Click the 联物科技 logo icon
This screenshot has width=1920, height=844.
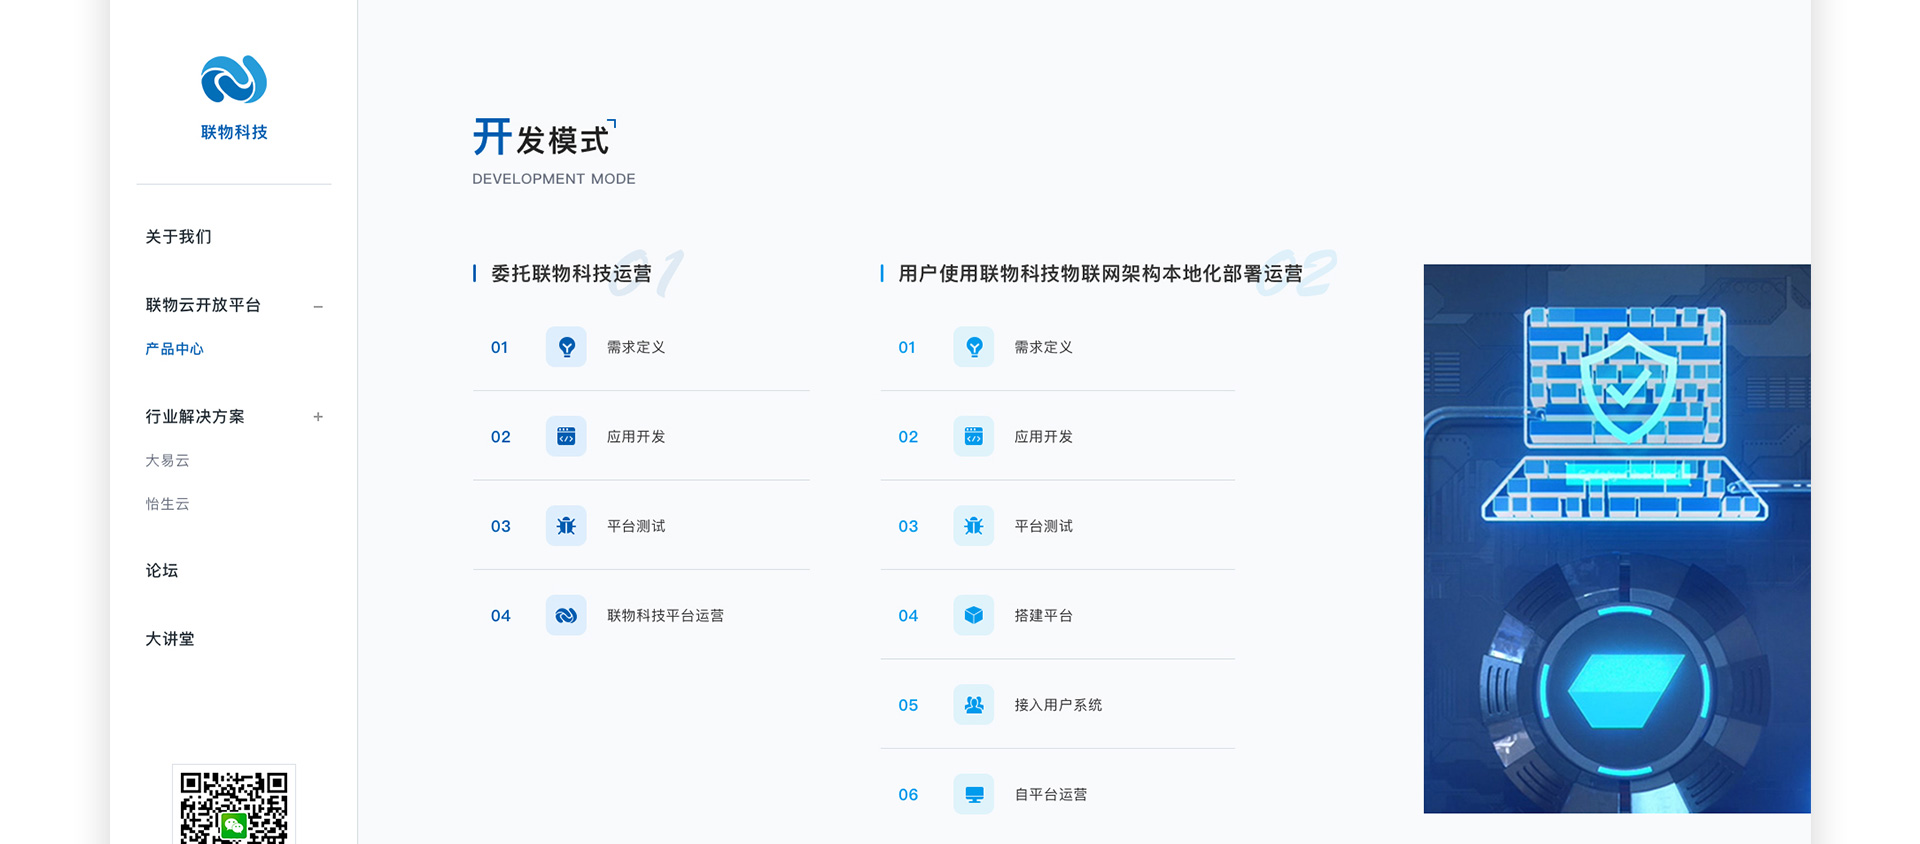[233, 80]
